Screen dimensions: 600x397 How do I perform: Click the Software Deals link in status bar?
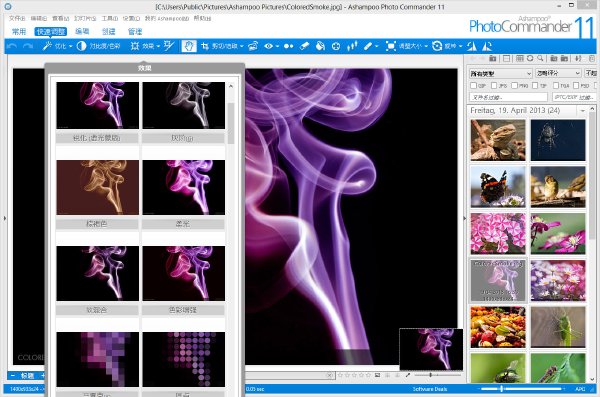pyautogui.click(x=429, y=389)
